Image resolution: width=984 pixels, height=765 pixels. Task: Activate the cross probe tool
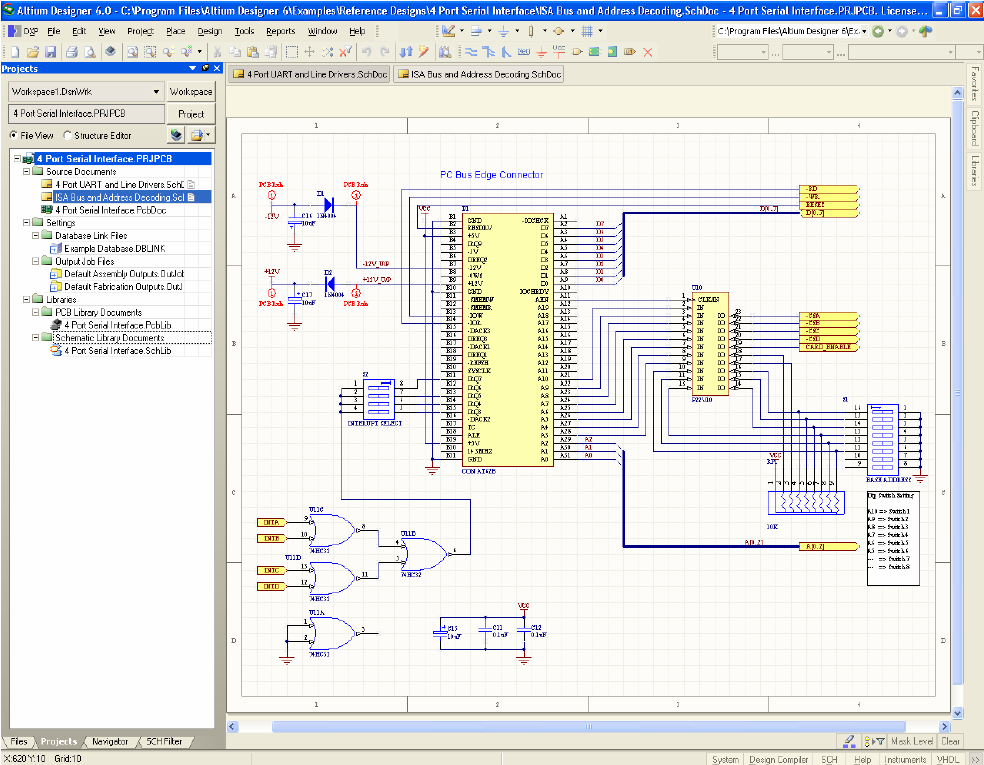click(424, 52)
